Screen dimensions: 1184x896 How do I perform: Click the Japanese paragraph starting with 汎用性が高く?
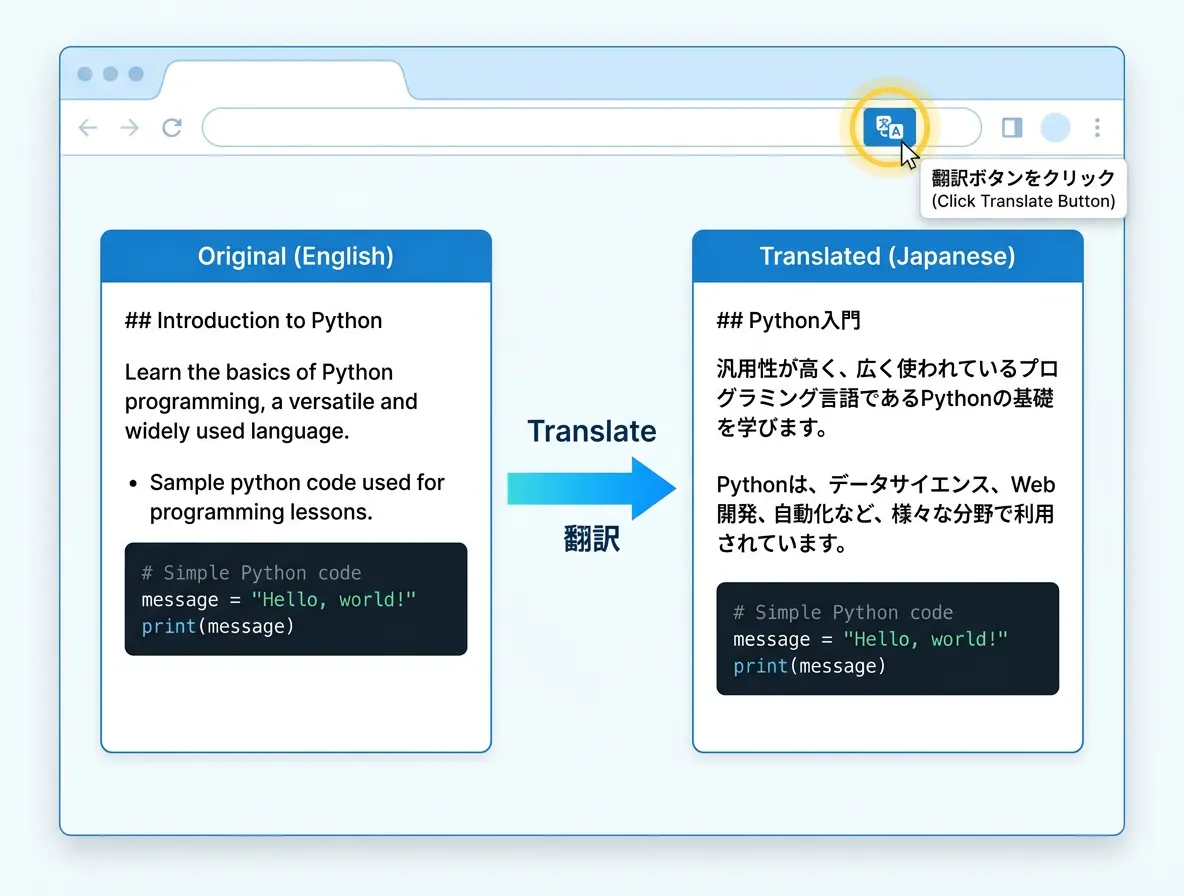pos(886,399)
